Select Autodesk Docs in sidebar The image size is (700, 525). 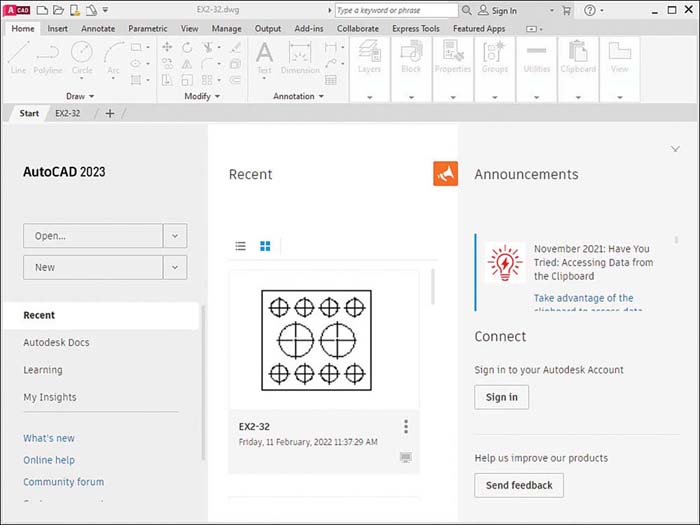click(x=56, y=342)
